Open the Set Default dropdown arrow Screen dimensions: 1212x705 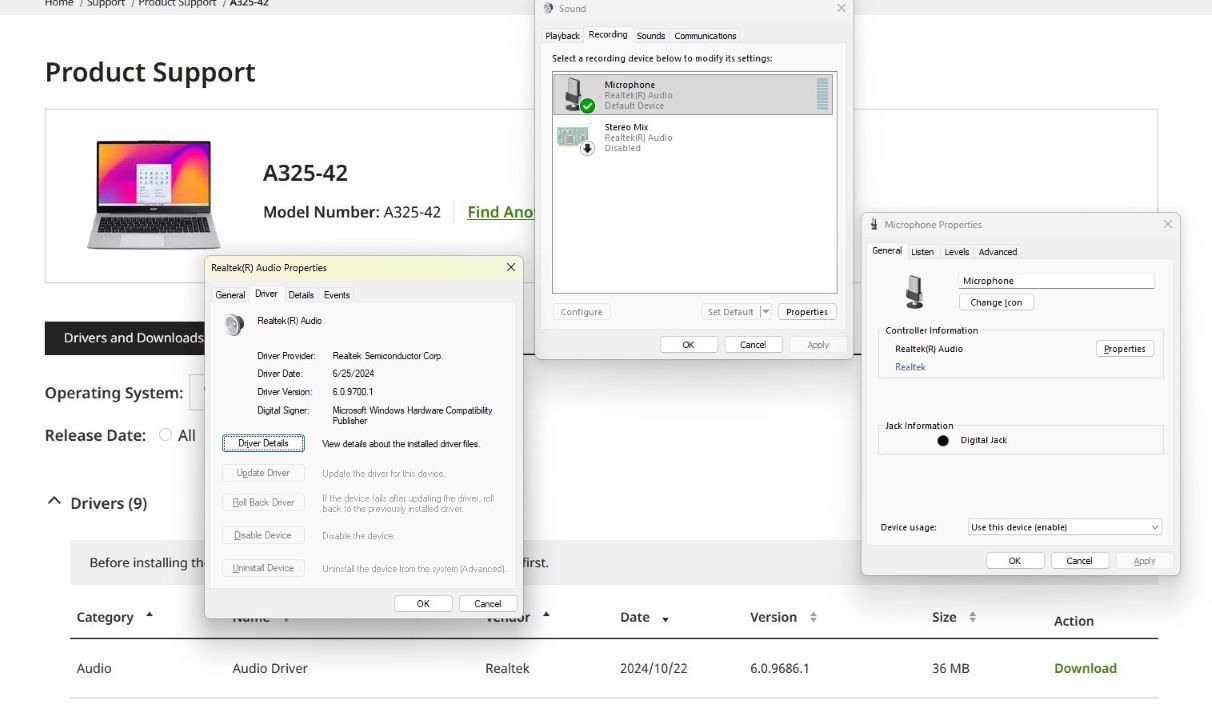coord(766,312)
